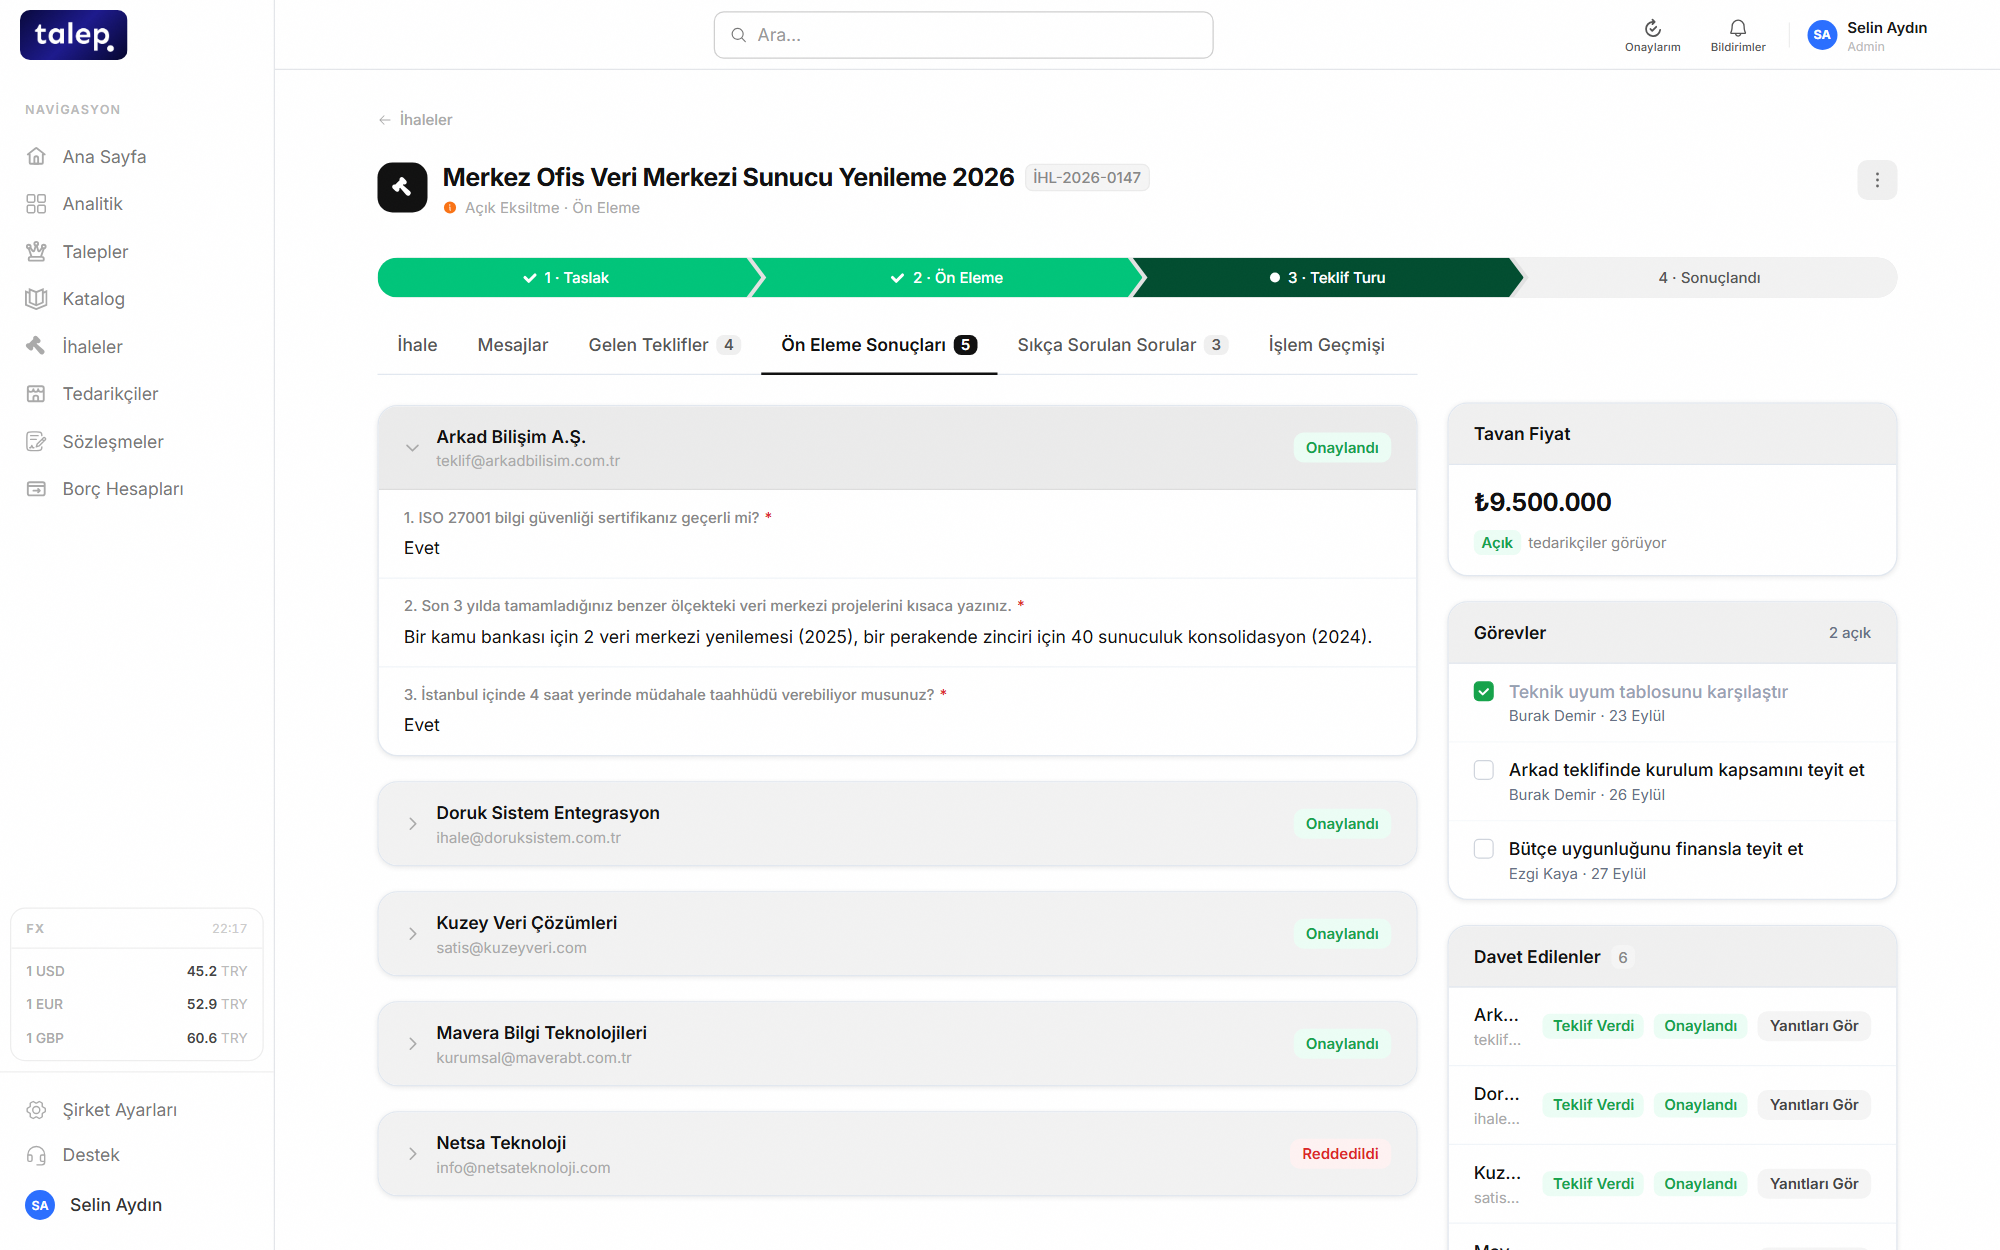Viewport: 2000px width, 1250px height.
Task: Click Yanıtları Gör in the Ark... row
Action: [x=1813, y=1026]
